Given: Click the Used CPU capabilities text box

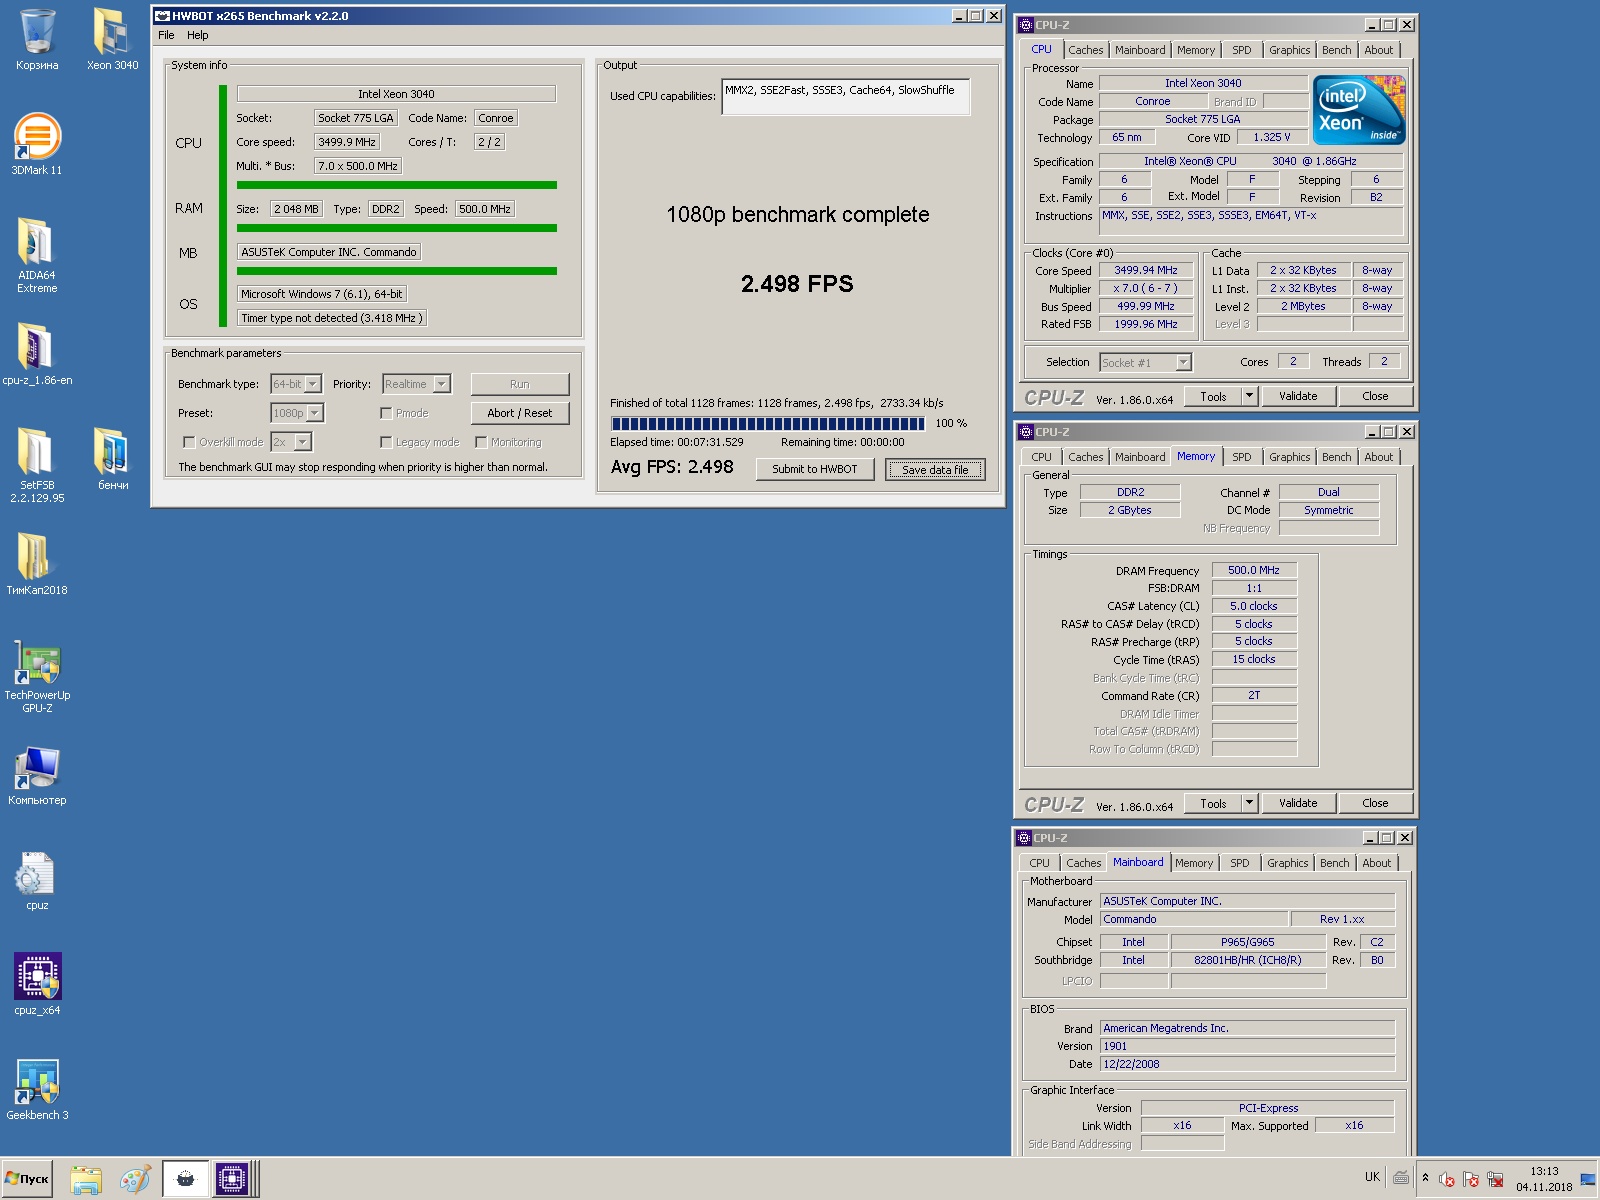Looking at the screenshot, I should click(x=846, y=97).
